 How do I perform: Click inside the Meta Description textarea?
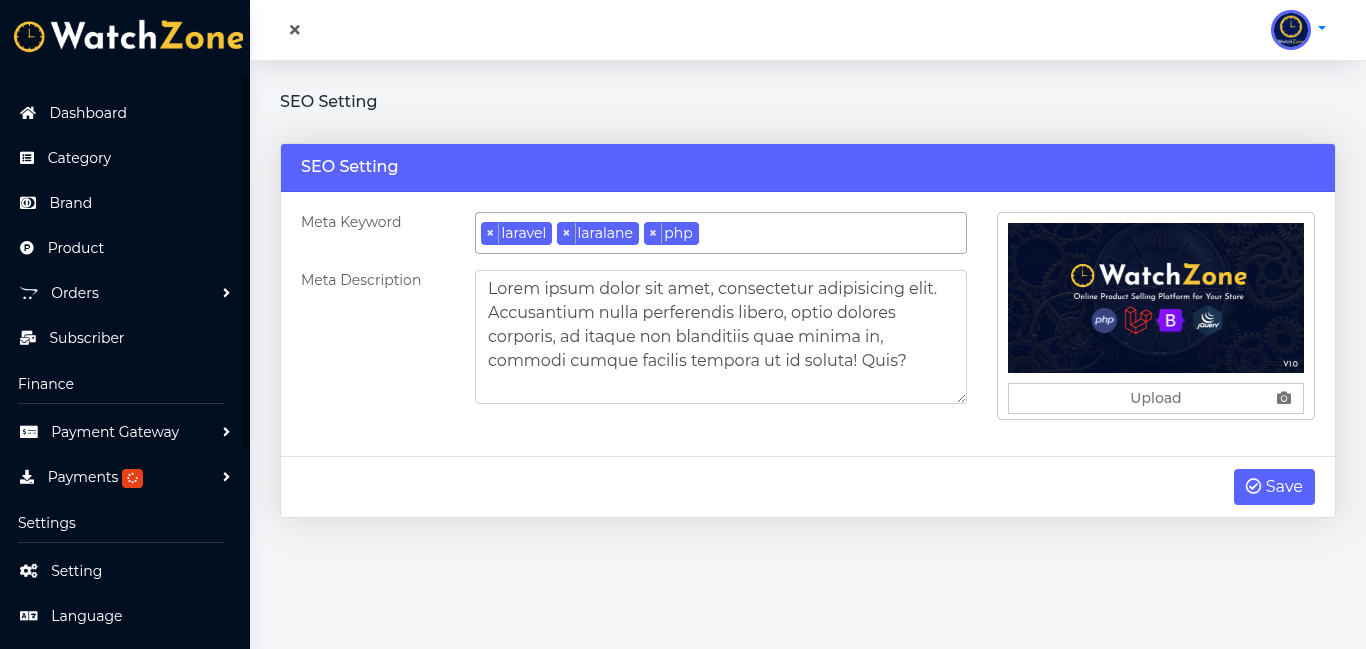pos(720,337)
